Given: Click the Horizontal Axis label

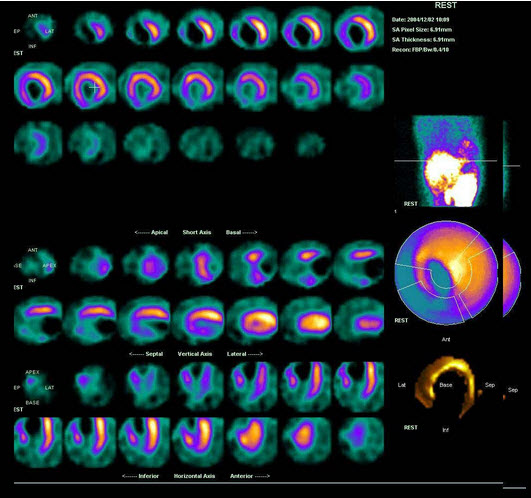Looking at the screenshot, I should click(194, 476).
